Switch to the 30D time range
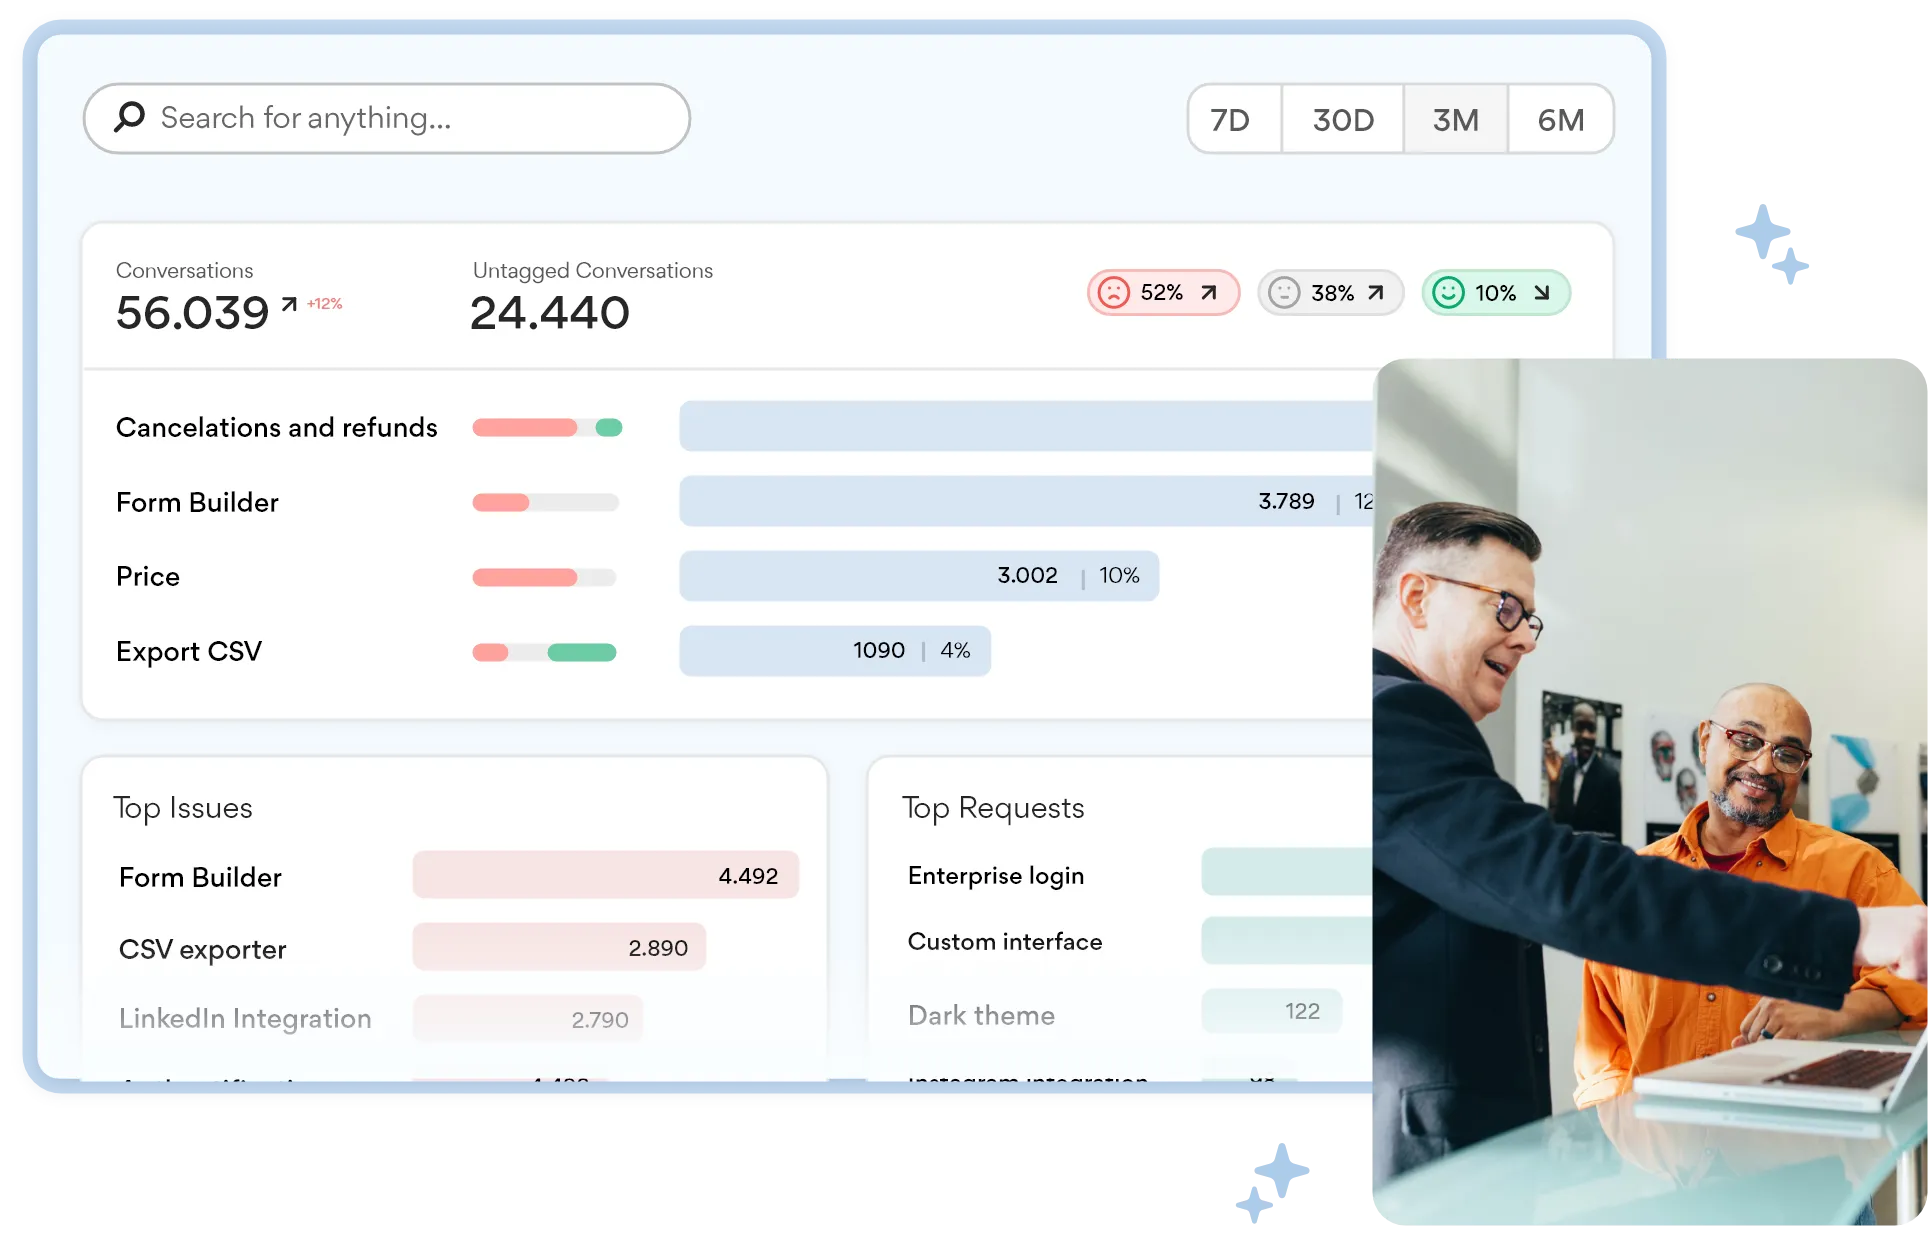The image size is (1928, 1238). pyautogui.click(x=1343, y=120)
